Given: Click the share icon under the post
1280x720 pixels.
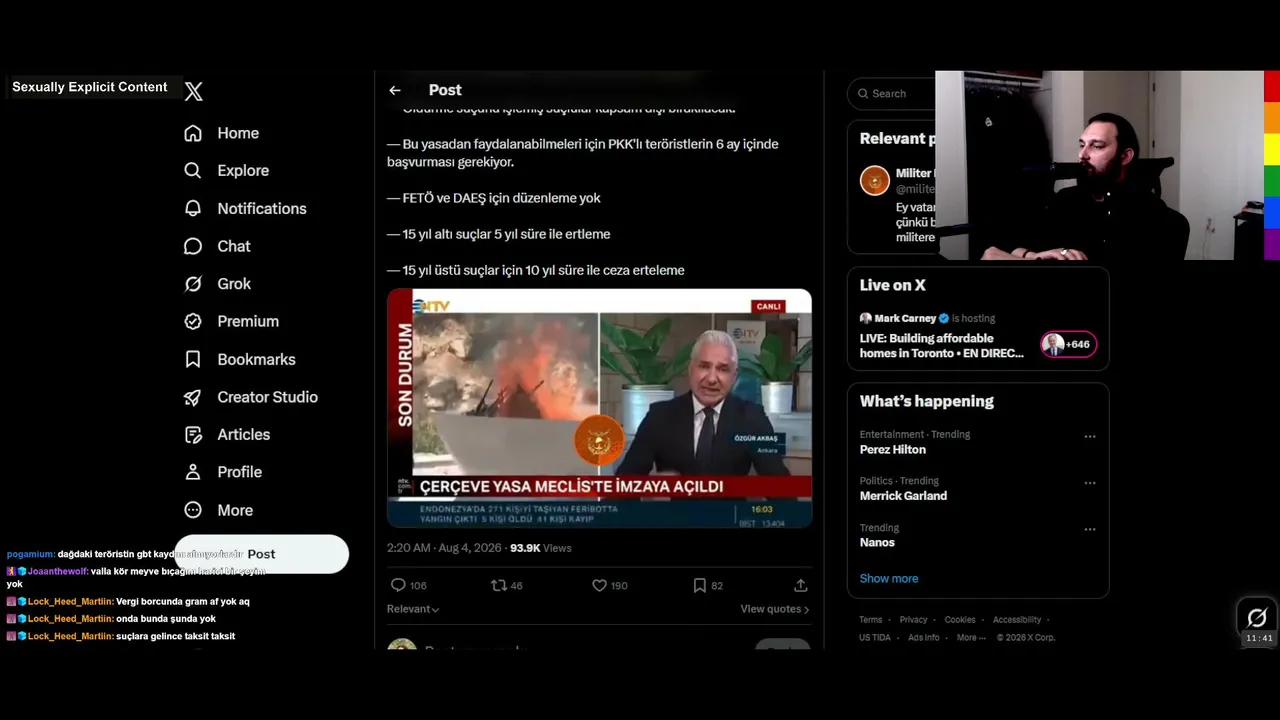Looking at the screenshot, I should point(800,585).
